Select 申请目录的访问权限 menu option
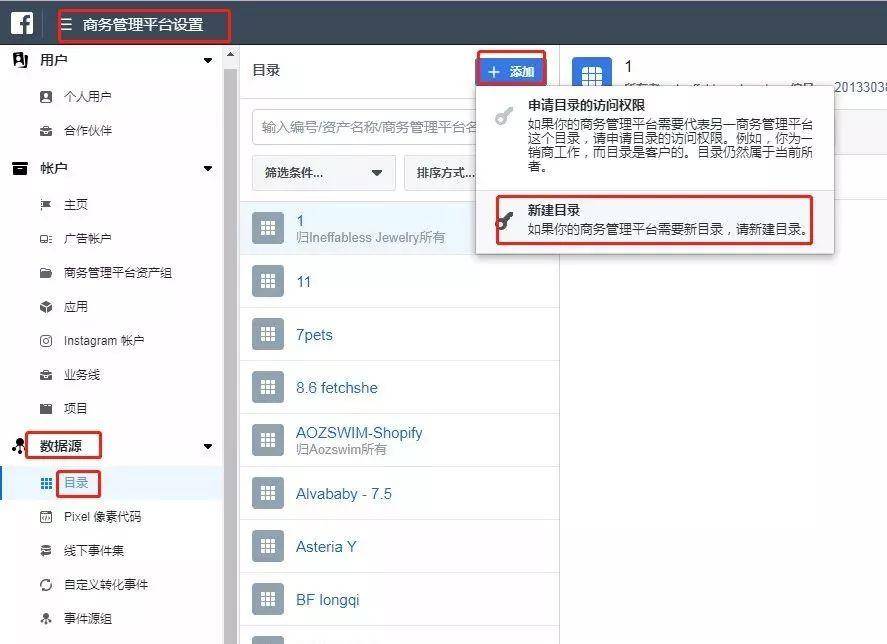The height and width of the screenshot is (644, 887). pos(655,136)
